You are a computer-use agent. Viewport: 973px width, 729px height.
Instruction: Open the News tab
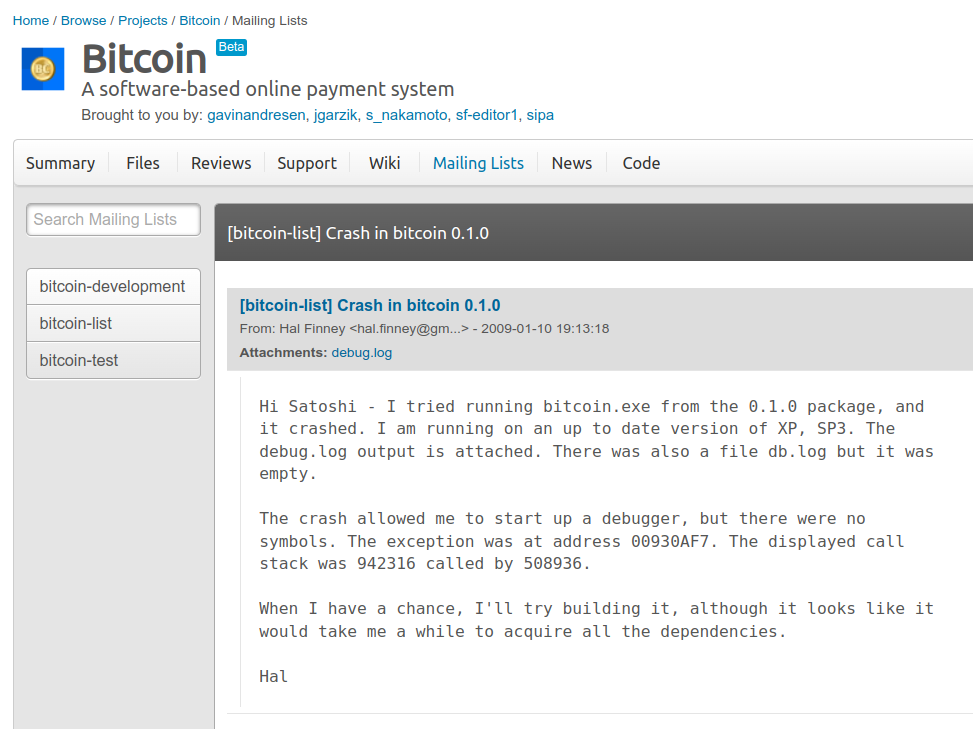coord(572,163)
